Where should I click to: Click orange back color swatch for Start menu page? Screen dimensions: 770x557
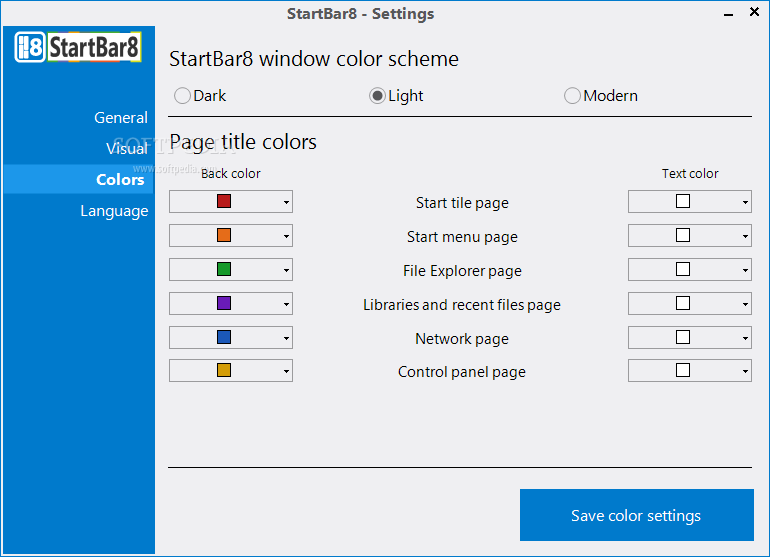tap(224, 235)
